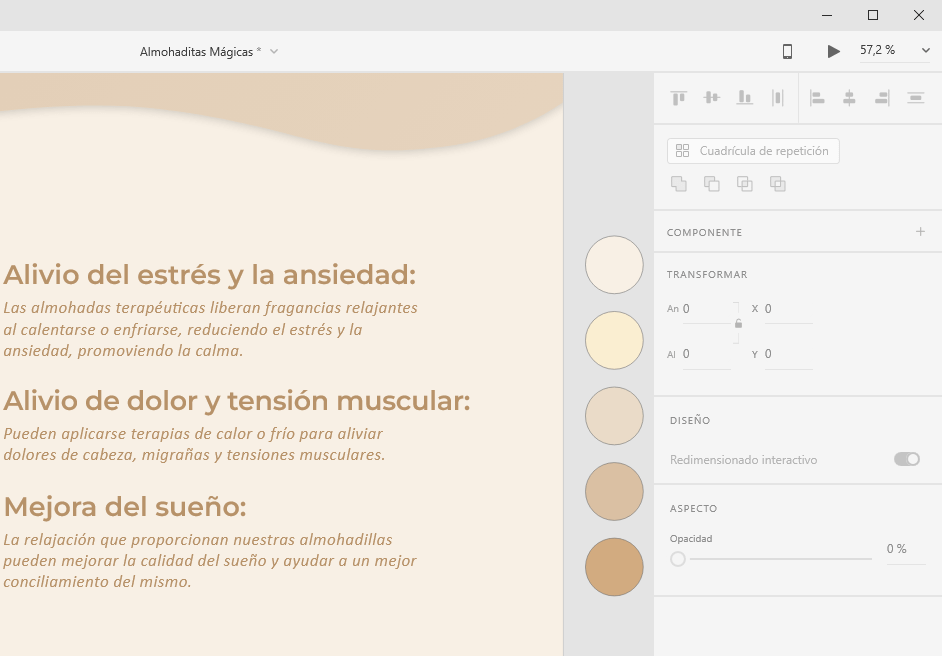This screenshot has width=942, height=656.
Task: Click the Align Top icon
Action: tap(679, 98)
